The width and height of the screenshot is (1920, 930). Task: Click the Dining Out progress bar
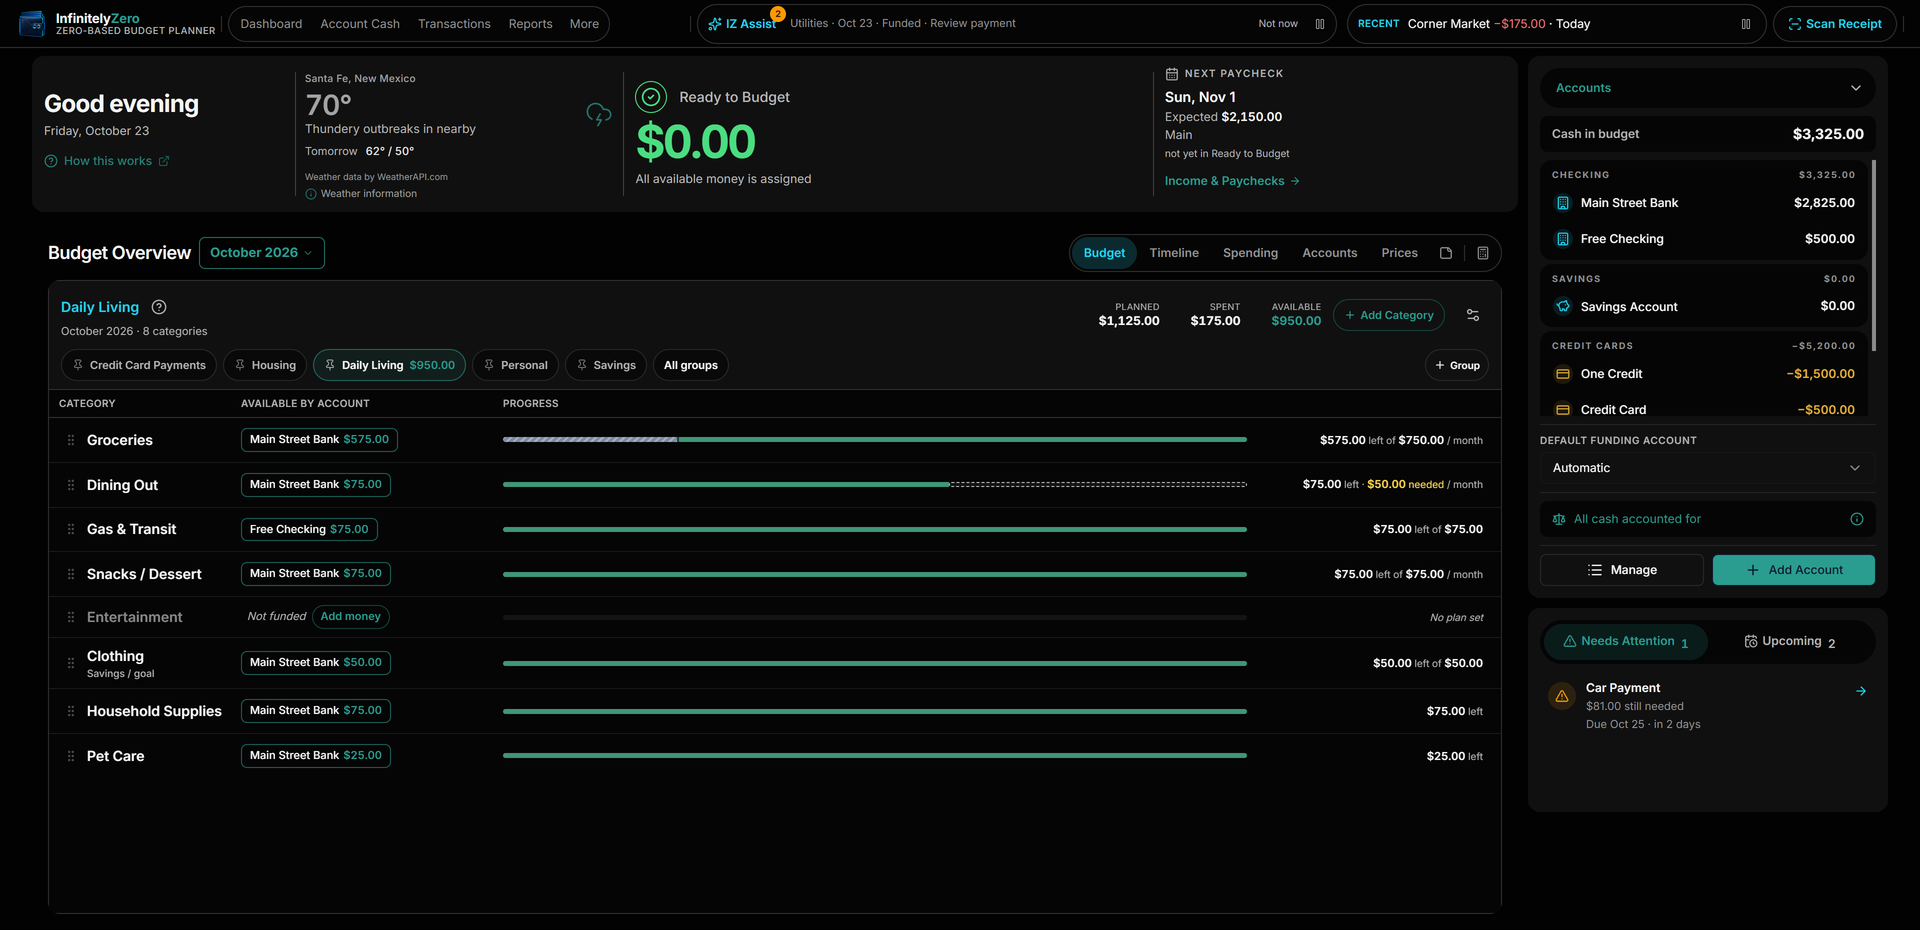tap(875, 484)
